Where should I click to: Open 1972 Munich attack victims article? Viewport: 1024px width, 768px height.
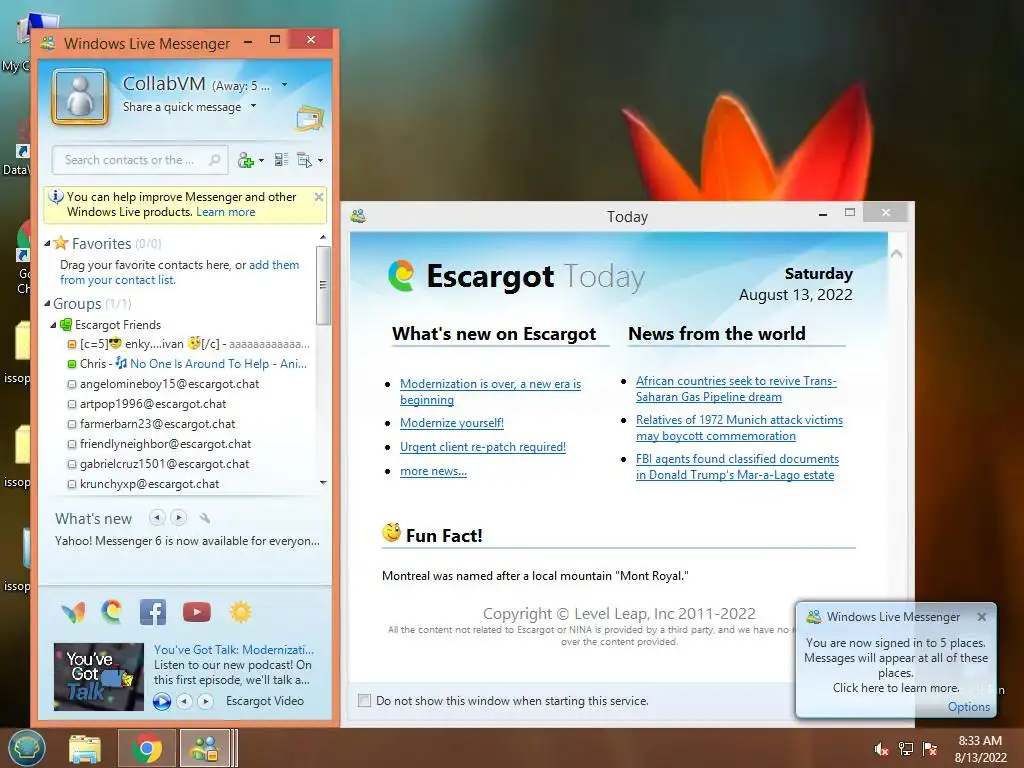739,428
